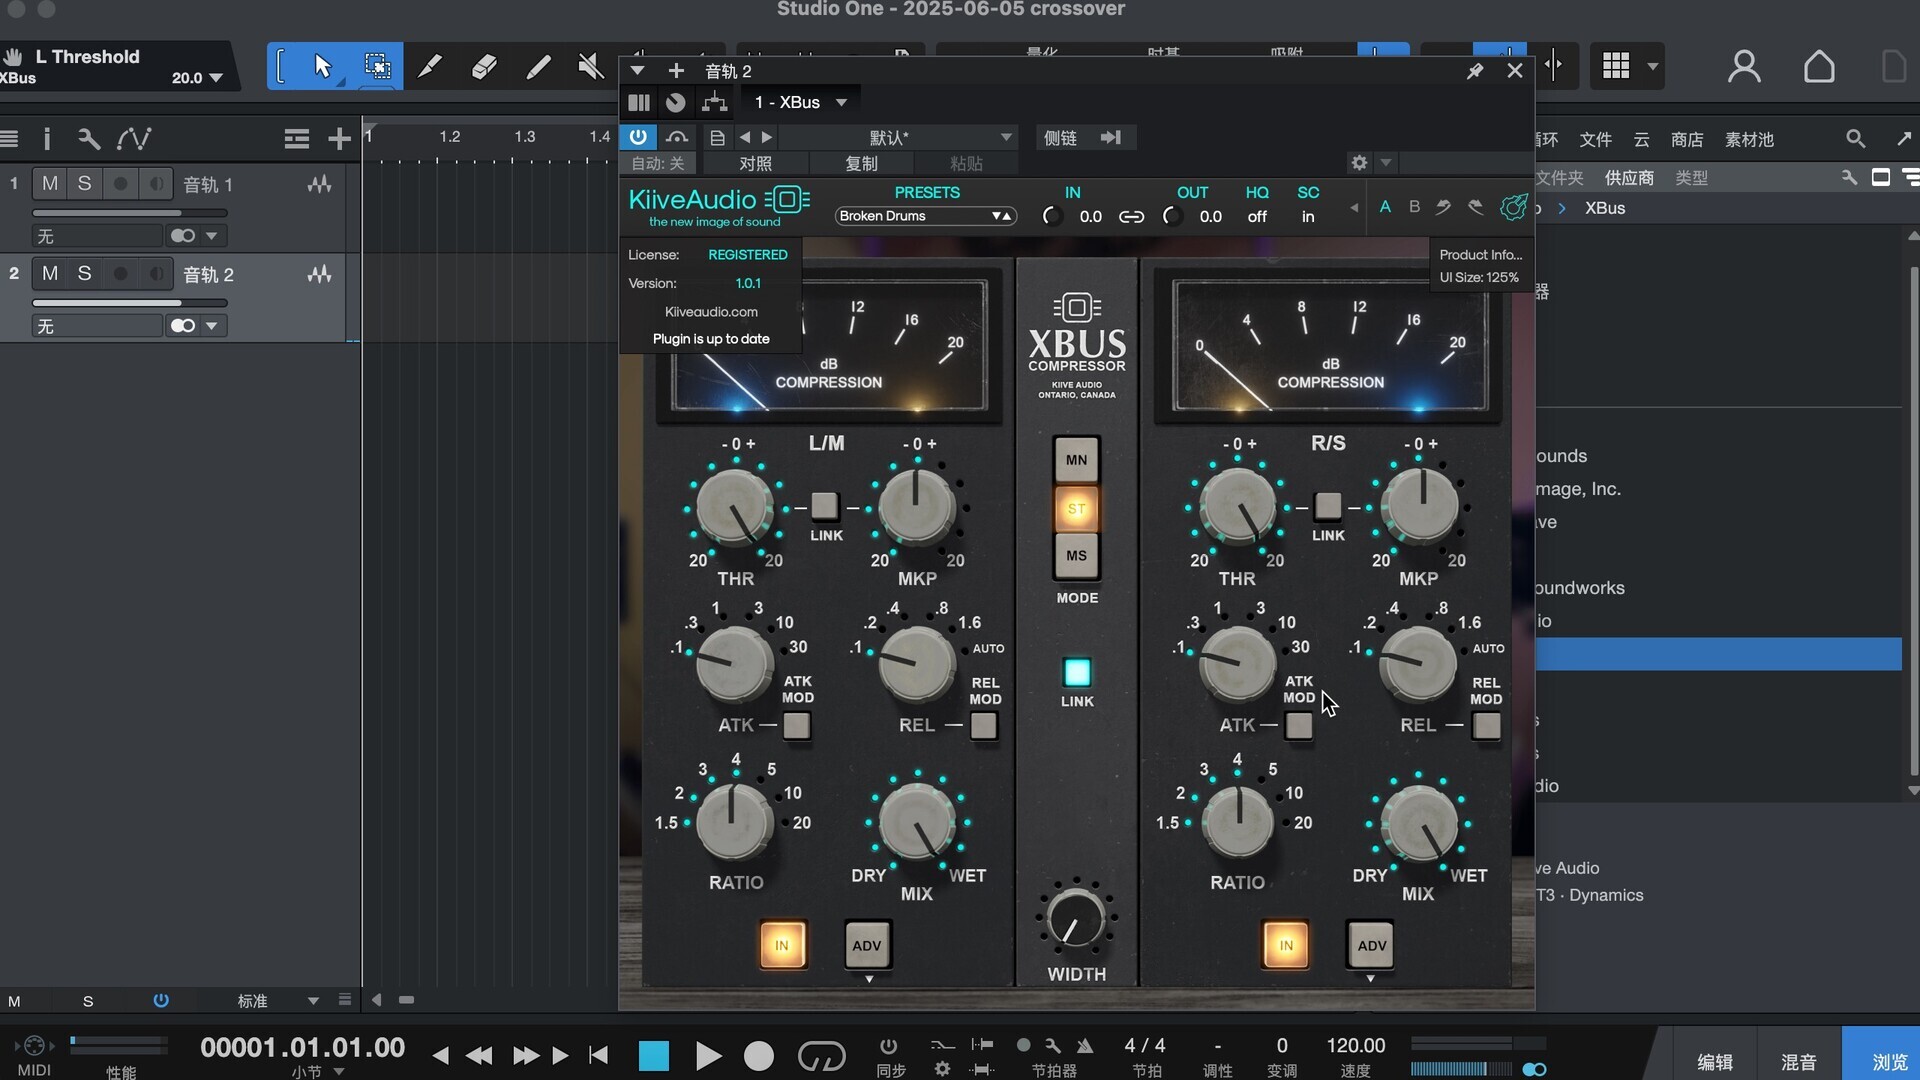Switch to 浏览 view tab
Screen dimensions: 1920x1080
[1890, 1062]
